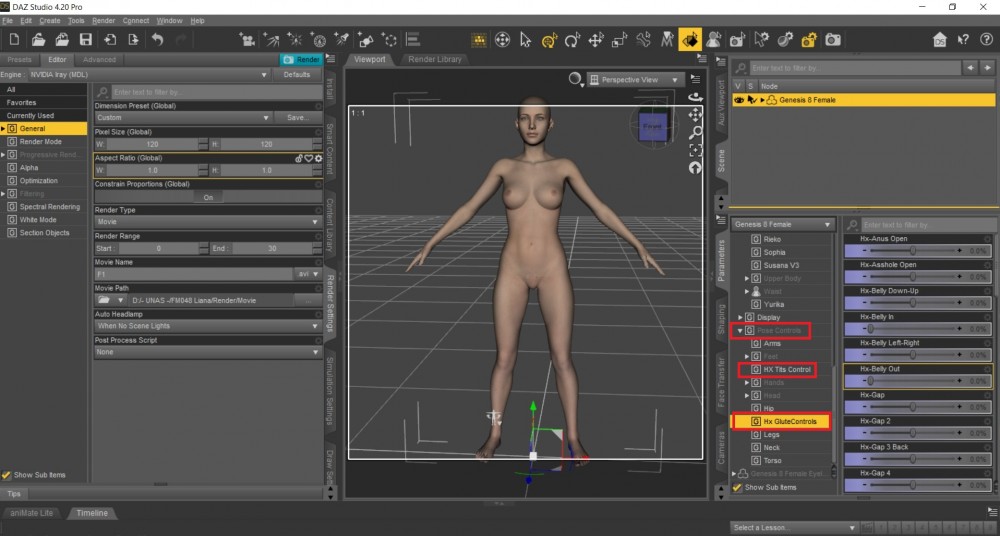Select the Scale tool icon
Viewport: 1000px width, 536px height.
point(620,40)
